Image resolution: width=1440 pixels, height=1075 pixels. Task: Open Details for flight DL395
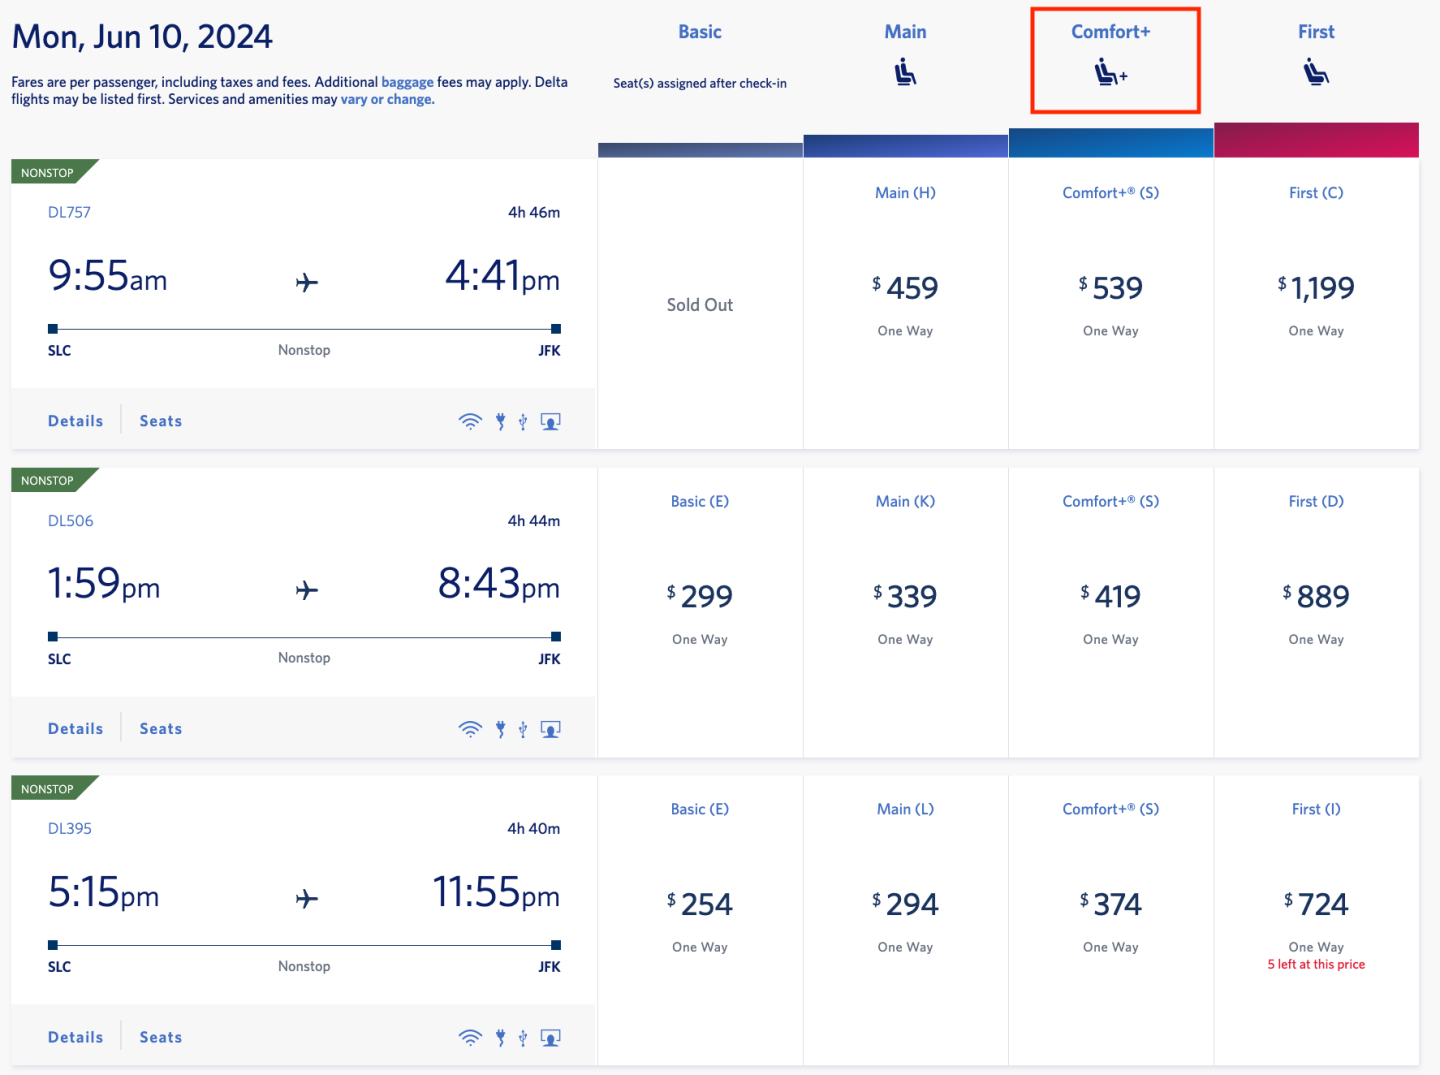75,1037
